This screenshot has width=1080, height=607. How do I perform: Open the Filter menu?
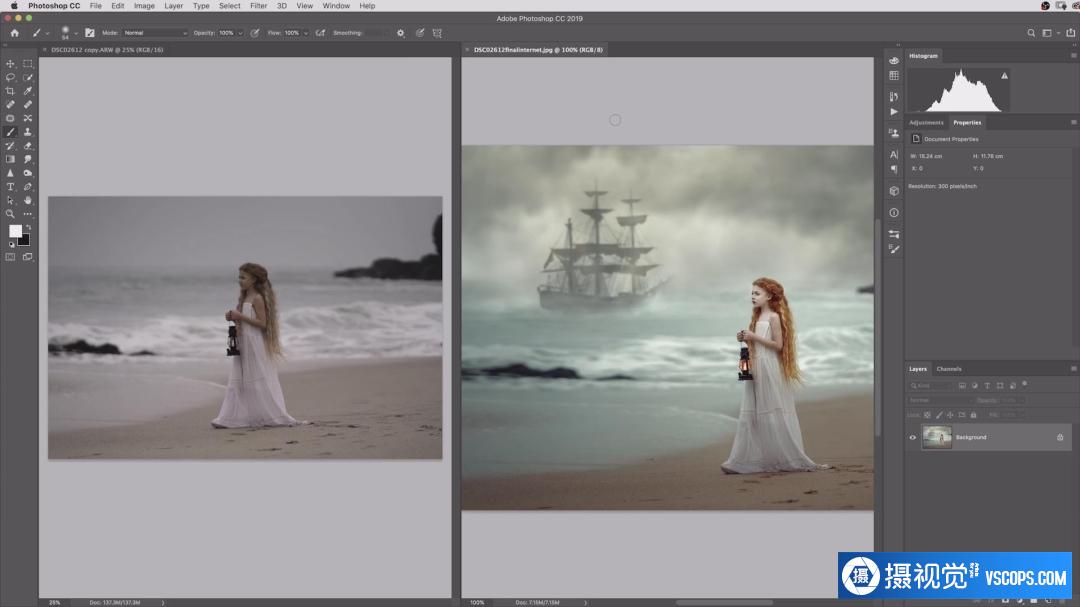pos(258,6)
